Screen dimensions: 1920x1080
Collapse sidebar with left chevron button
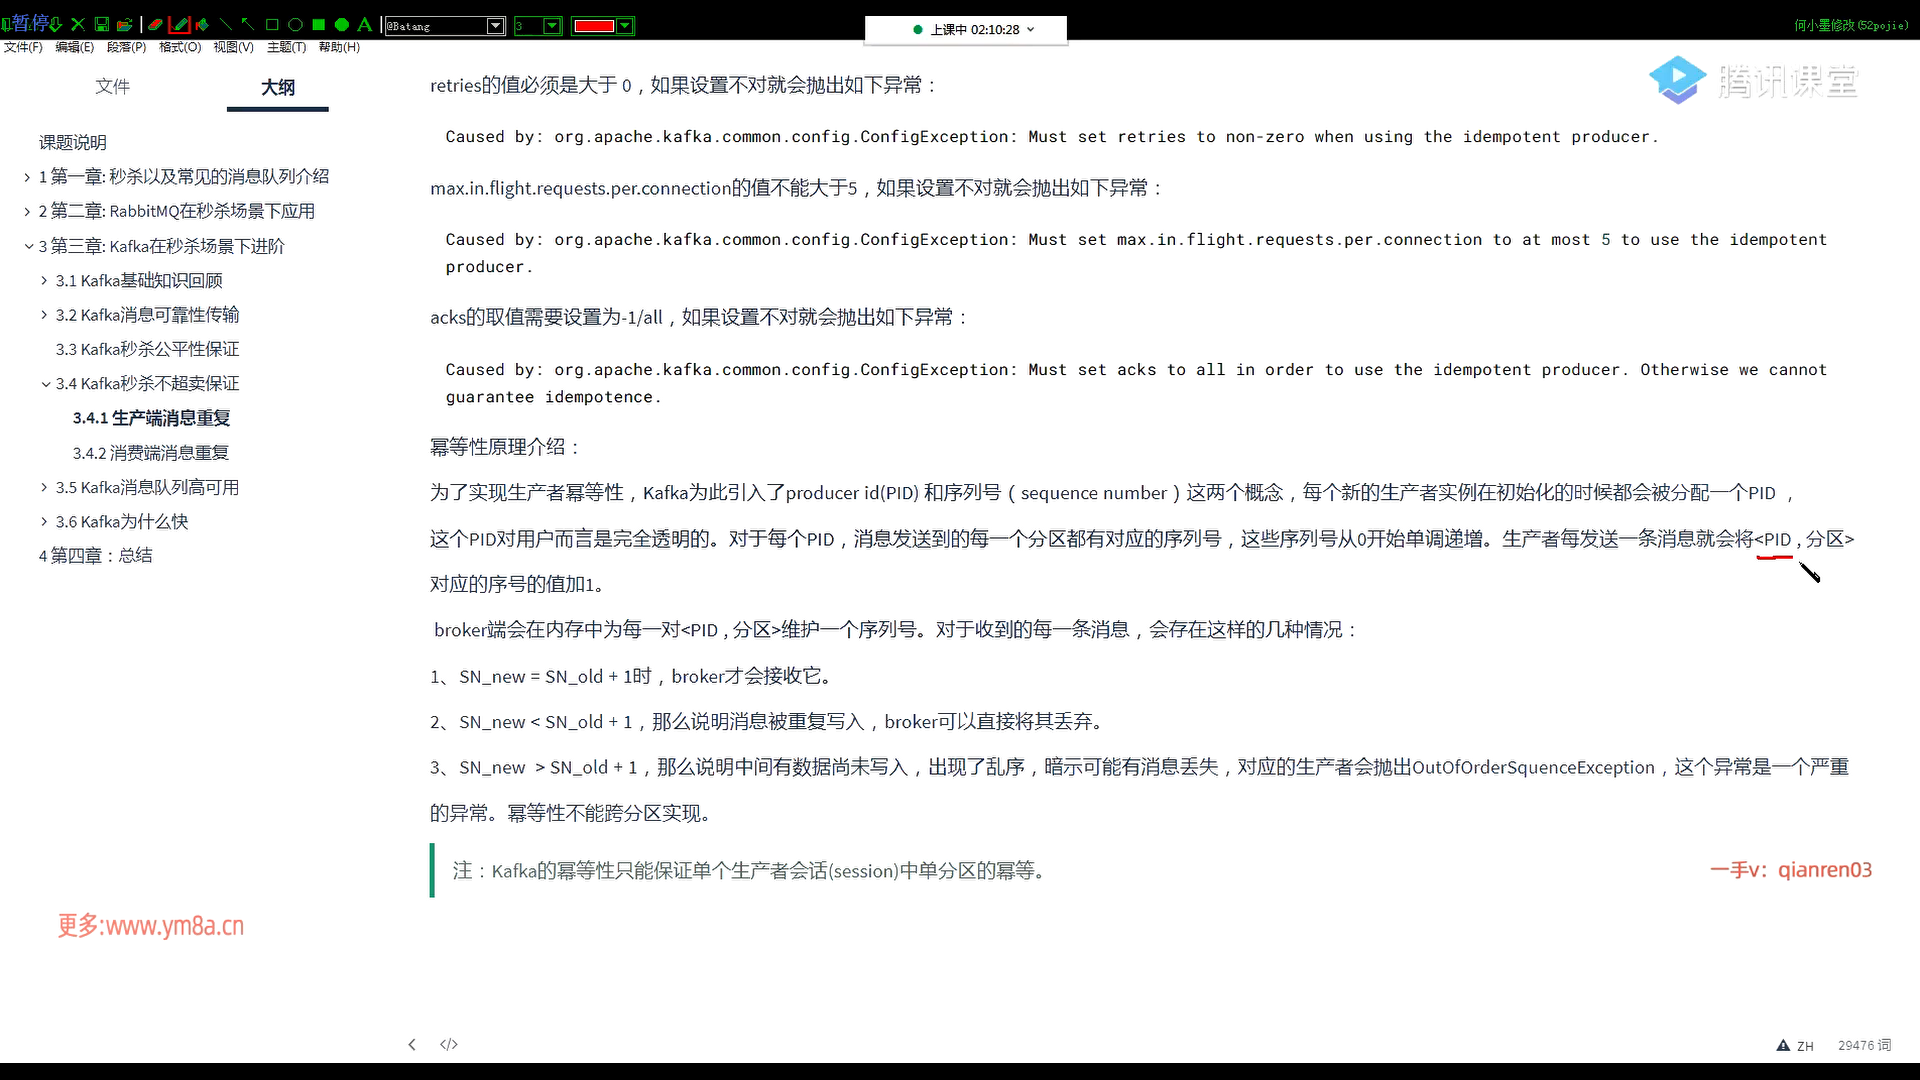pyautogui.click(x=412, y=1044)
